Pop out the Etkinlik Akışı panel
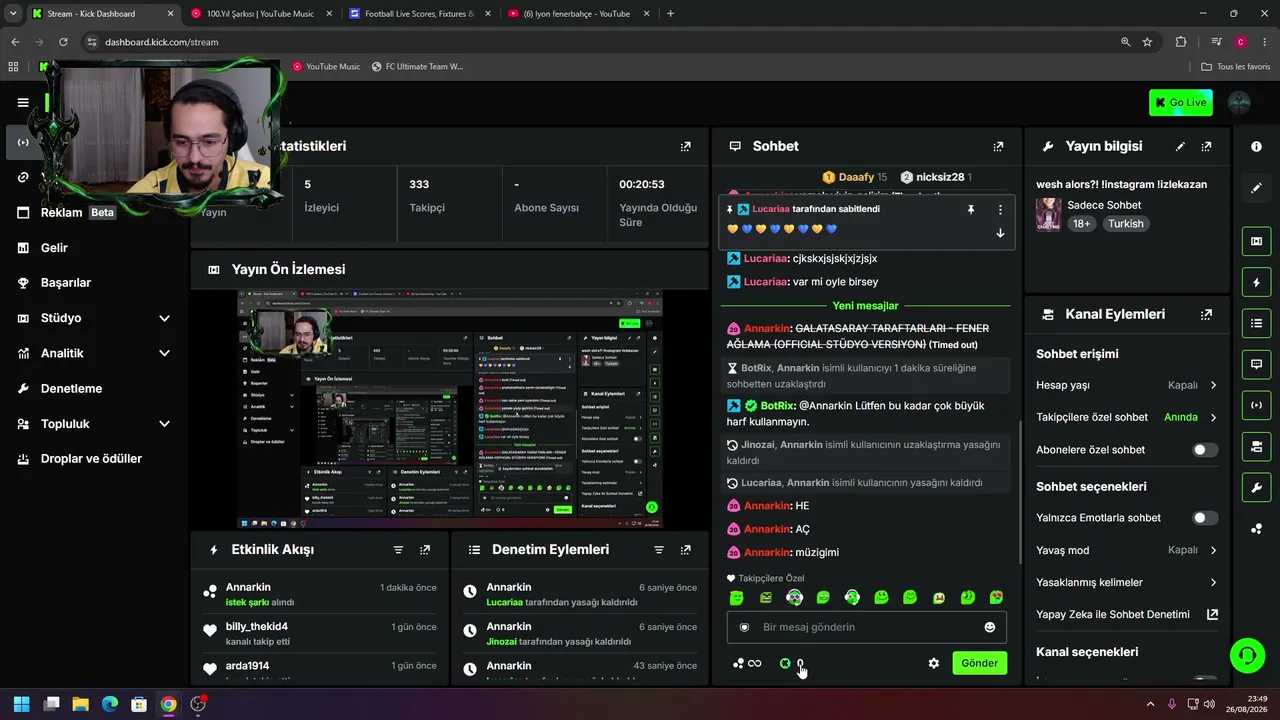This screenshot has height=720, width=1280. pyautogui.click(x=425, y=550)
